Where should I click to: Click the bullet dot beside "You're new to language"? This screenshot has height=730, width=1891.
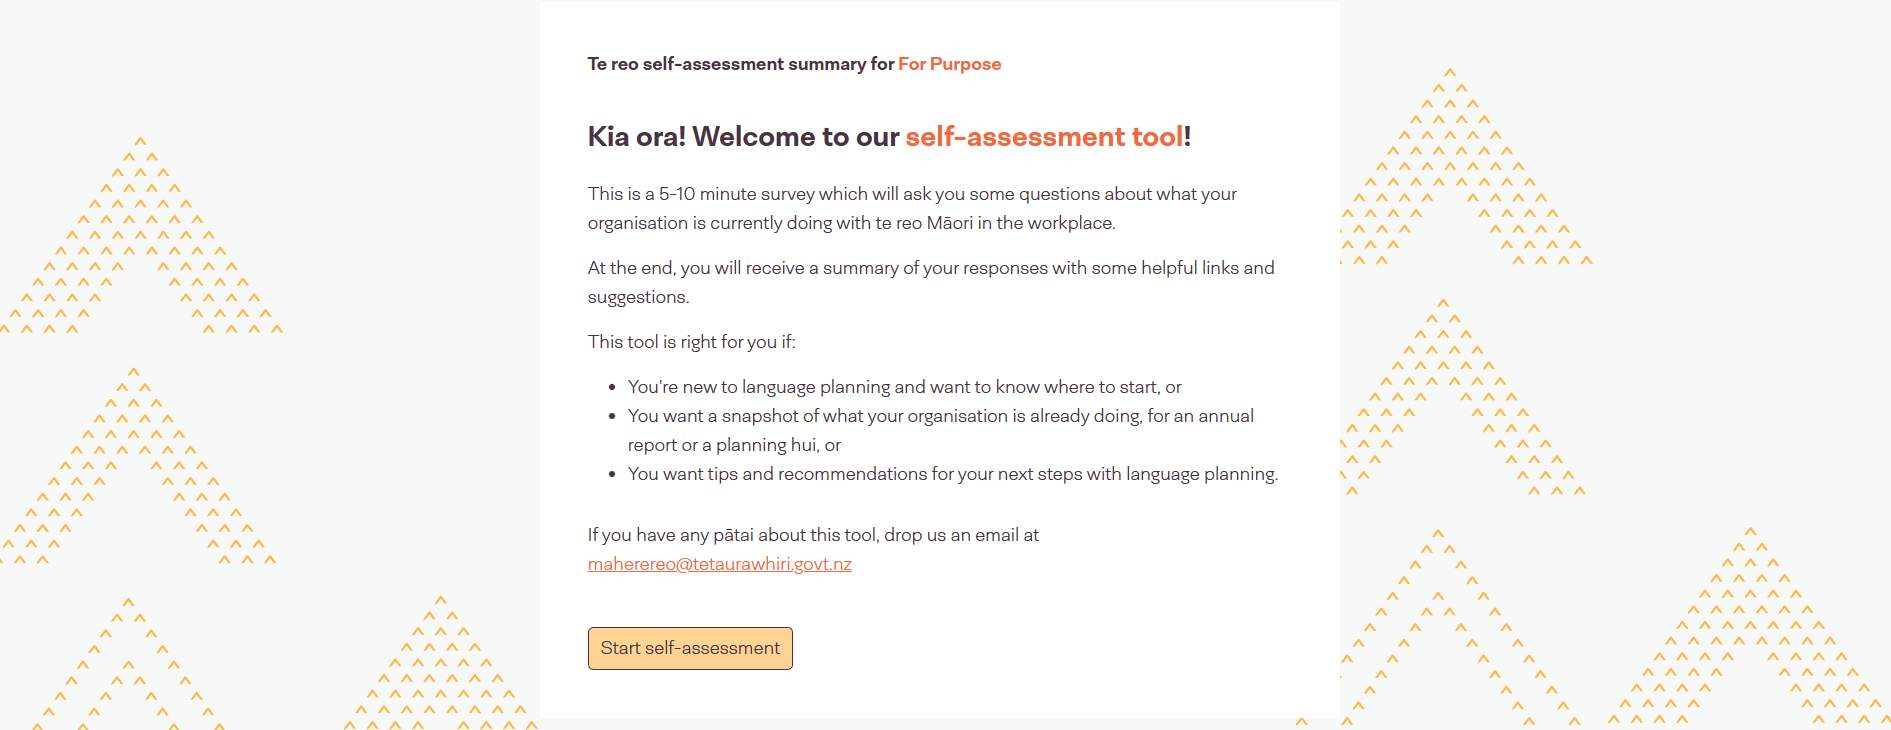612,388
